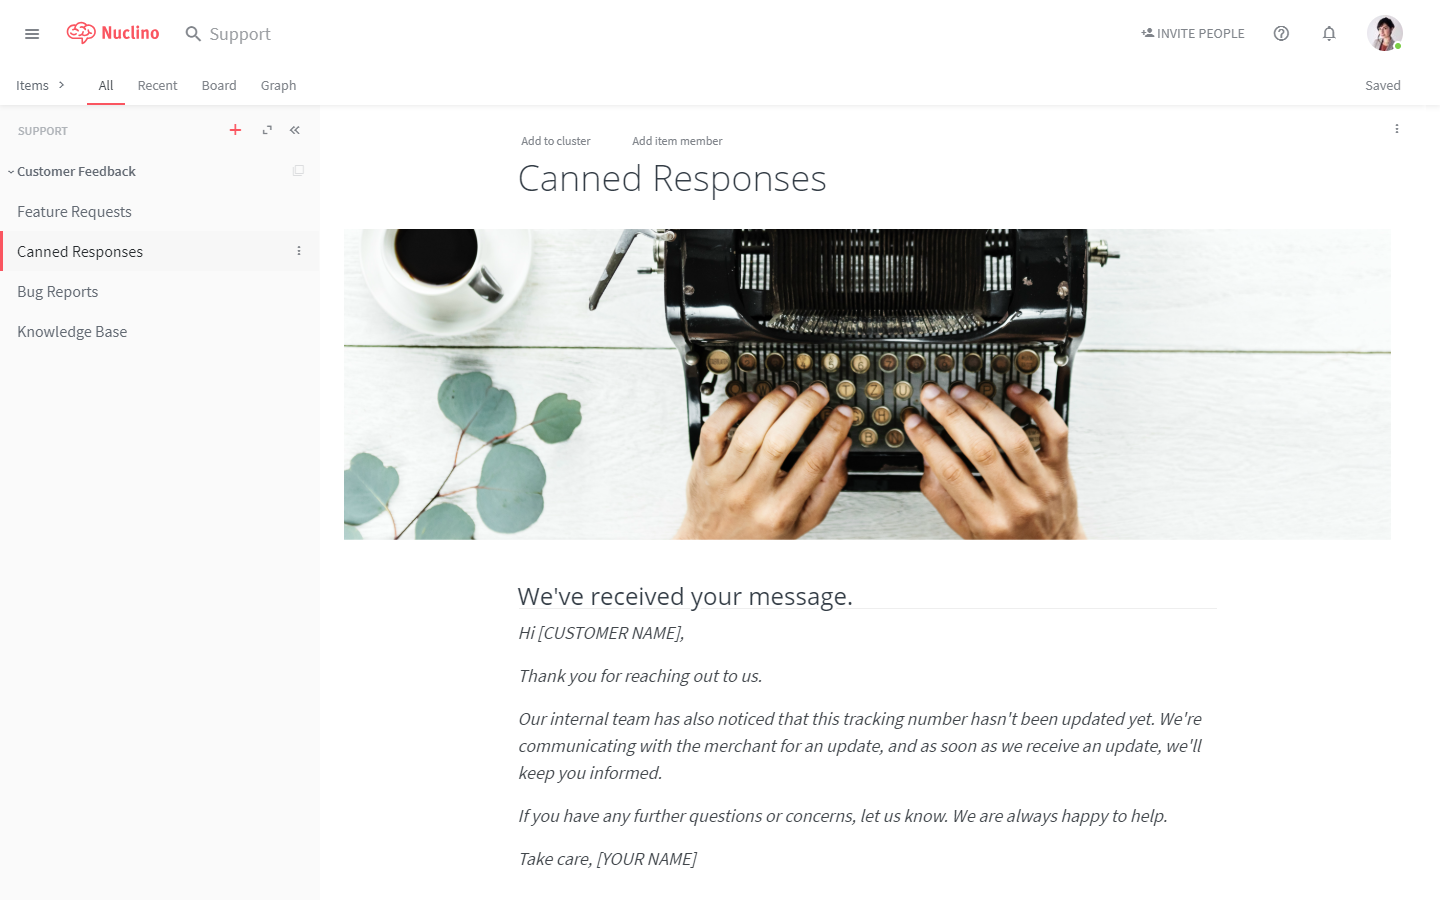Screen dimensions: 1440x900
Task: Expand the Items breadcrumb chevron
Action: pos(62,85)
